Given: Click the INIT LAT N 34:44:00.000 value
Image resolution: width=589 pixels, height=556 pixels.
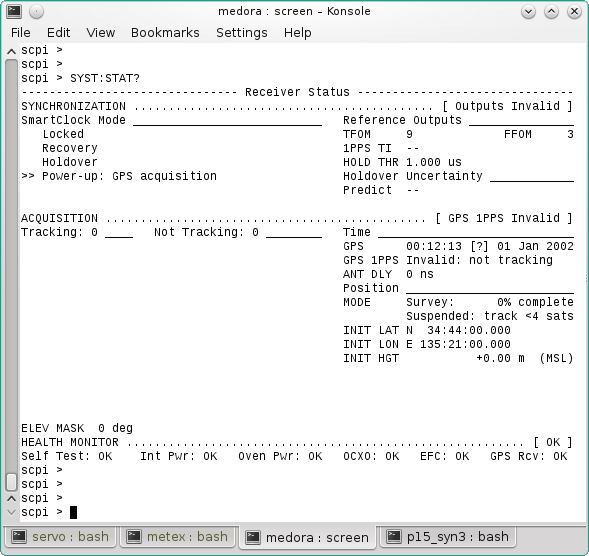Looking at the screenshot, I should tap(458, 330).
